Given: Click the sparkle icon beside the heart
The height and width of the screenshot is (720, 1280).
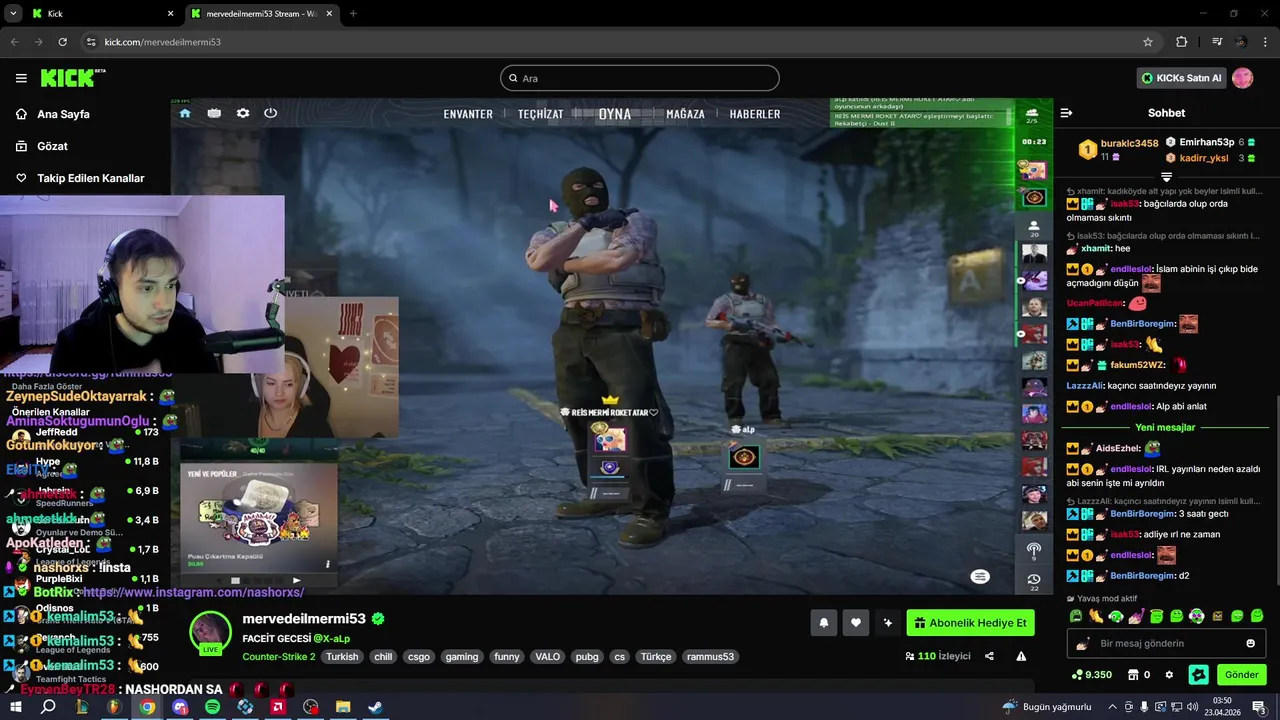Looking at the screenshot, I should [887, 623].
